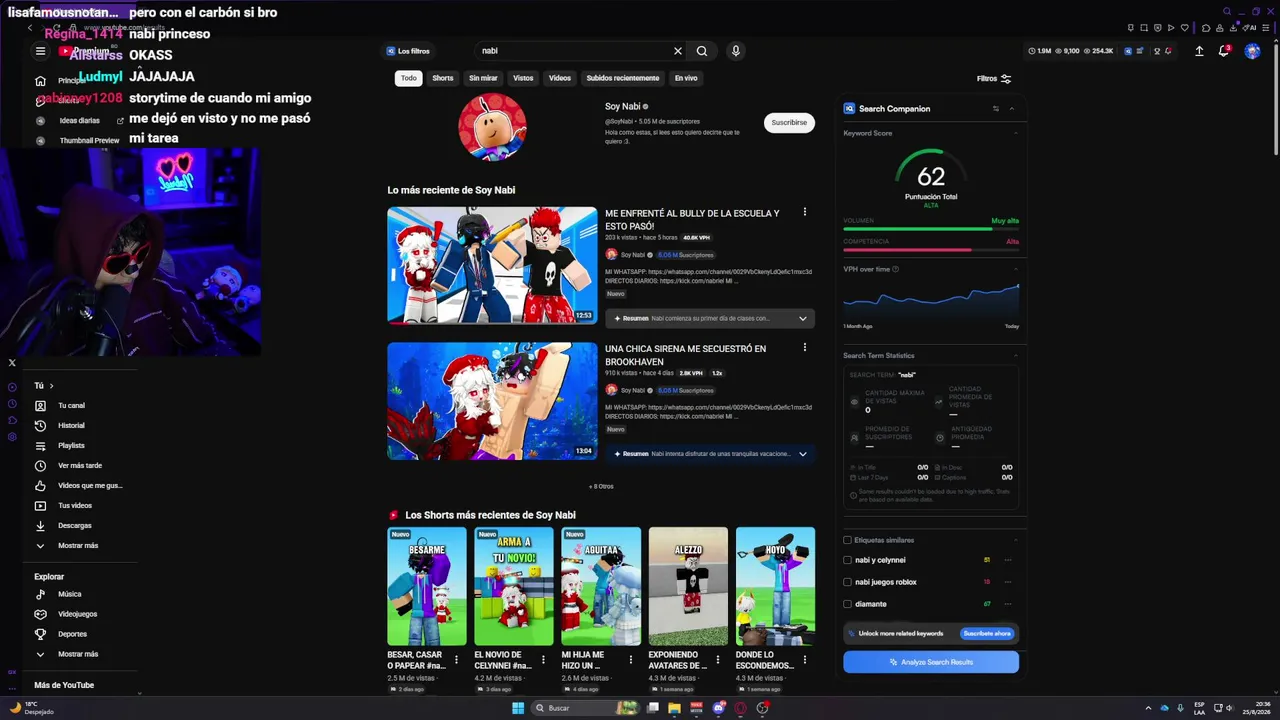The height and width of the screenshot is (720, 1280).
Task: Open options for 'EXPONIENDO AVATARES' short
Action: [x=718, y=660]
